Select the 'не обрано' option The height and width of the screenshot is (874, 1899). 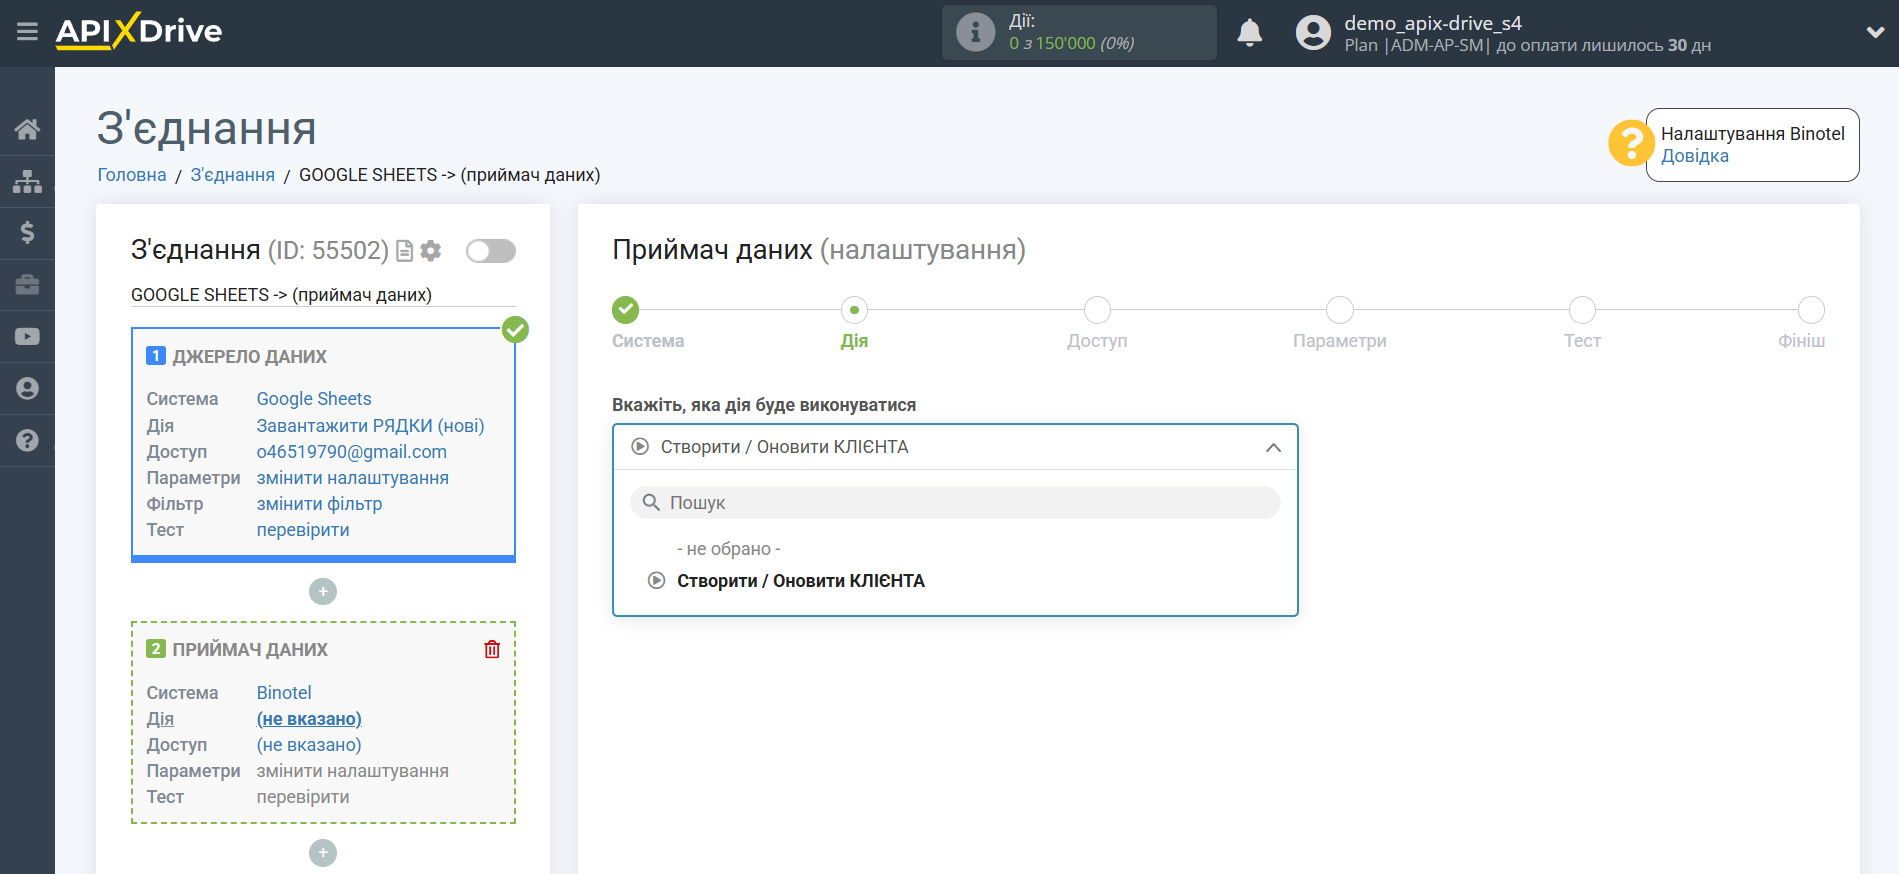[728, 549]
